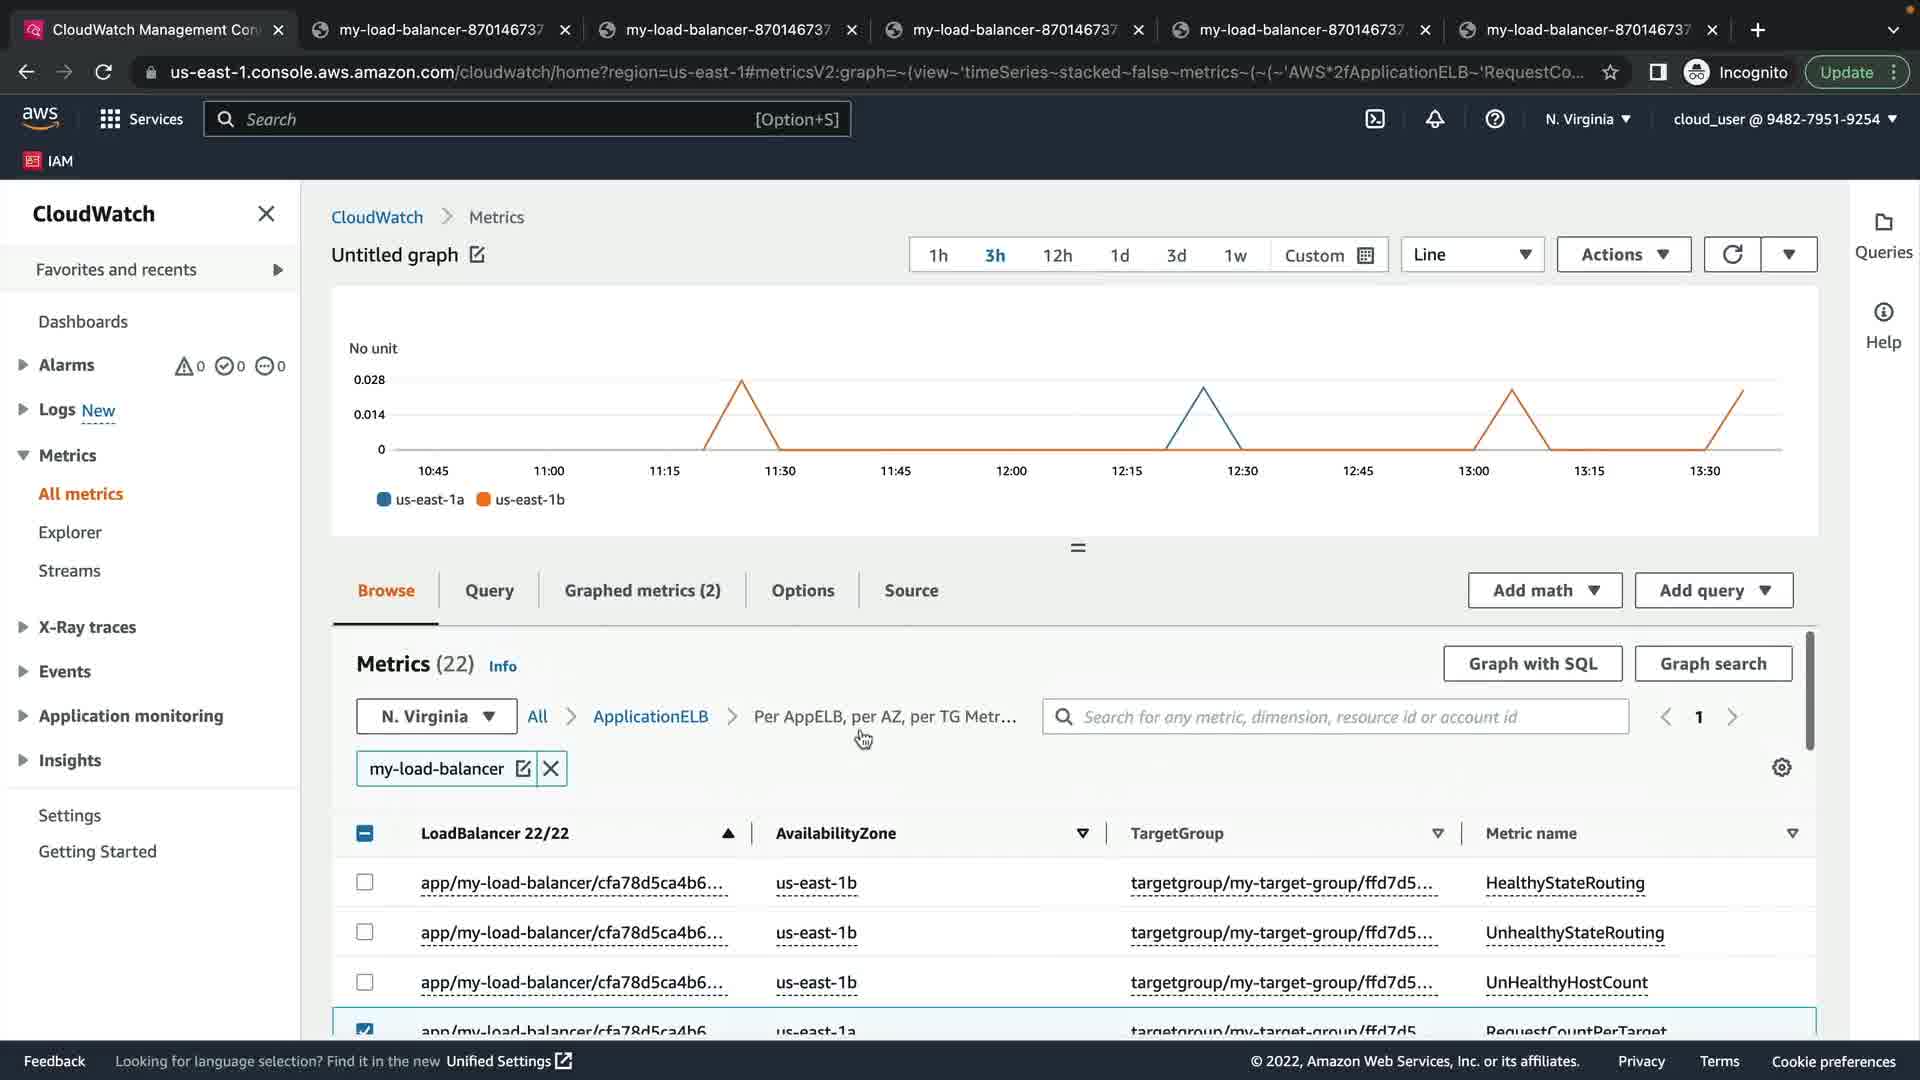Viewport: 1920px width, 1080px height.
Task: Remove the my-load-balancer filter tag
Action: [551, 769]
